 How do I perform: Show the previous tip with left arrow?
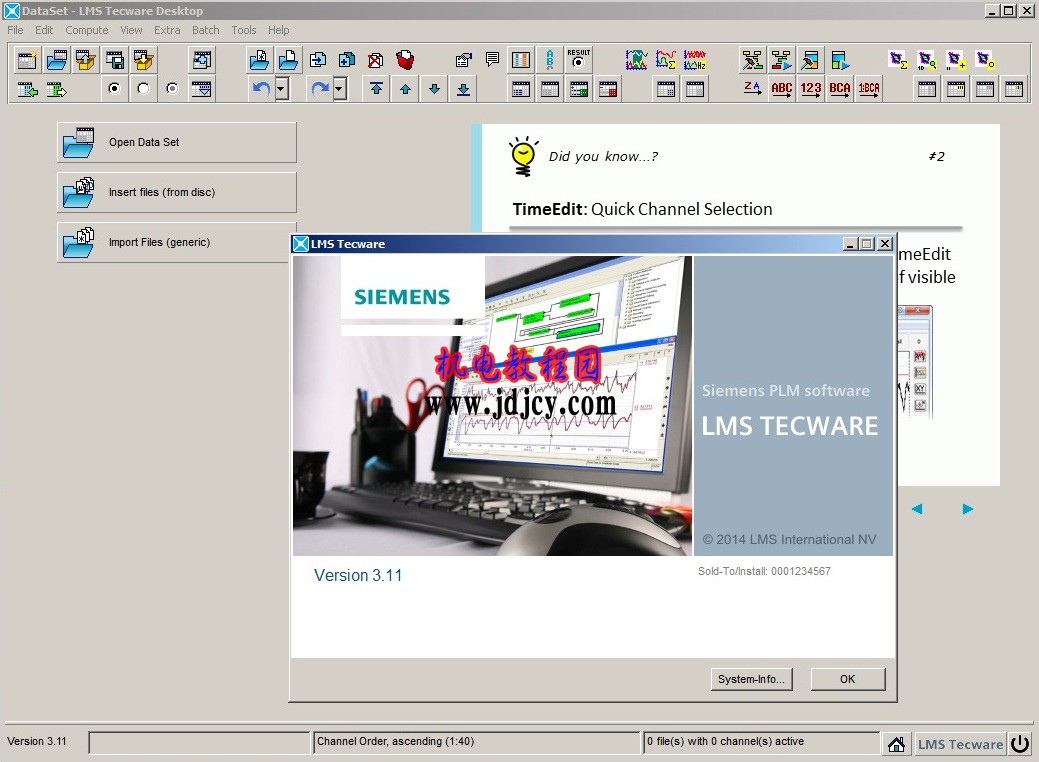(917, 509)
